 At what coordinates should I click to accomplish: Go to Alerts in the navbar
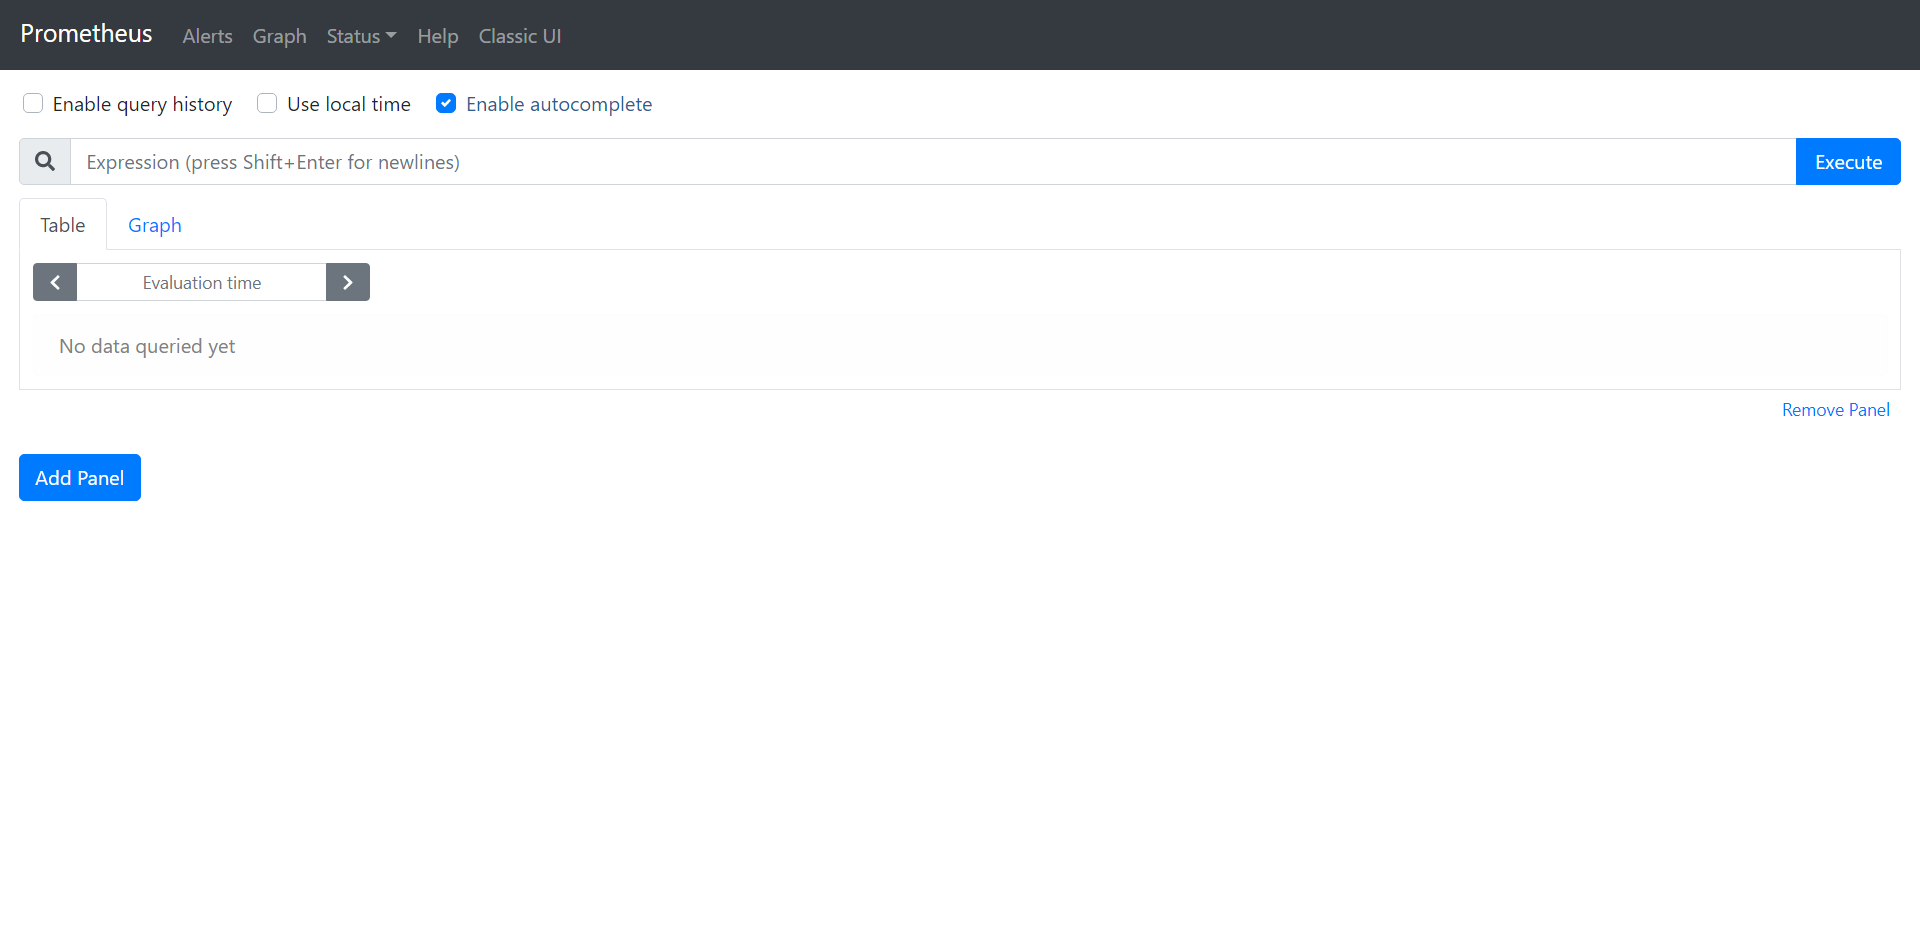207,36
